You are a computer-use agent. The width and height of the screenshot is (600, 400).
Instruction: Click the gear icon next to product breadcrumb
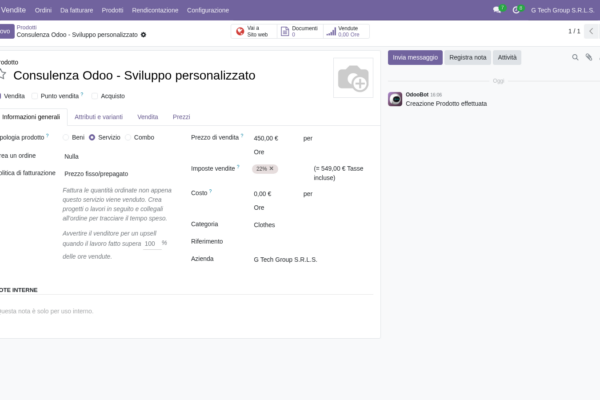click(x=143, y=35)
